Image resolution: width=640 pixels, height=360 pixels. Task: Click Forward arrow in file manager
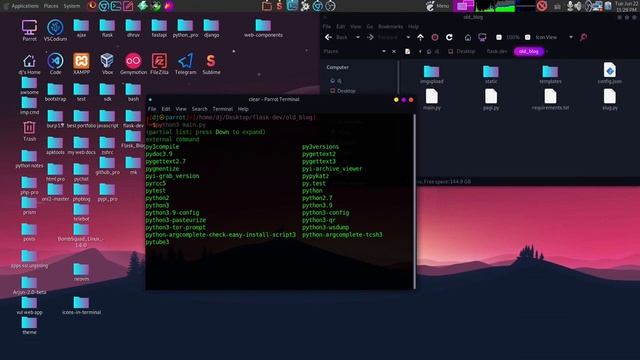[370, 37]
